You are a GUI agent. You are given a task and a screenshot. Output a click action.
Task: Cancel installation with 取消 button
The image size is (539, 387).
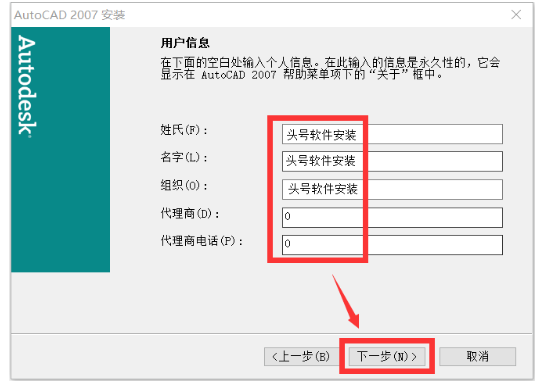click(477, 356)
